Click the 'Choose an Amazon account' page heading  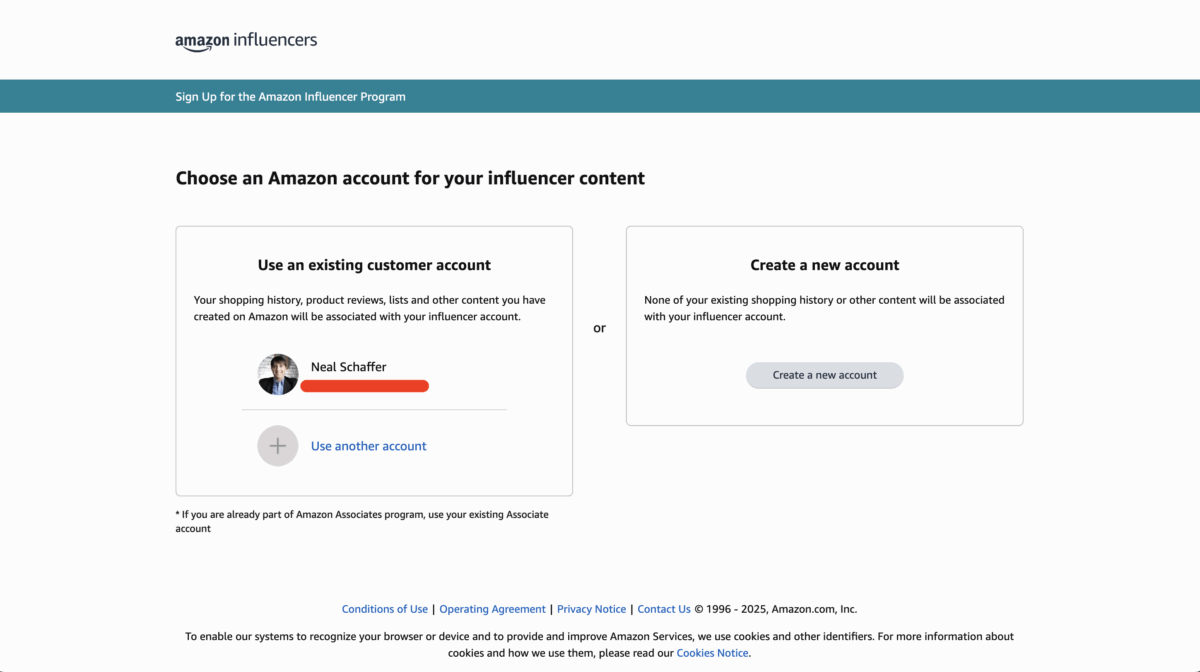coord(410,178)
